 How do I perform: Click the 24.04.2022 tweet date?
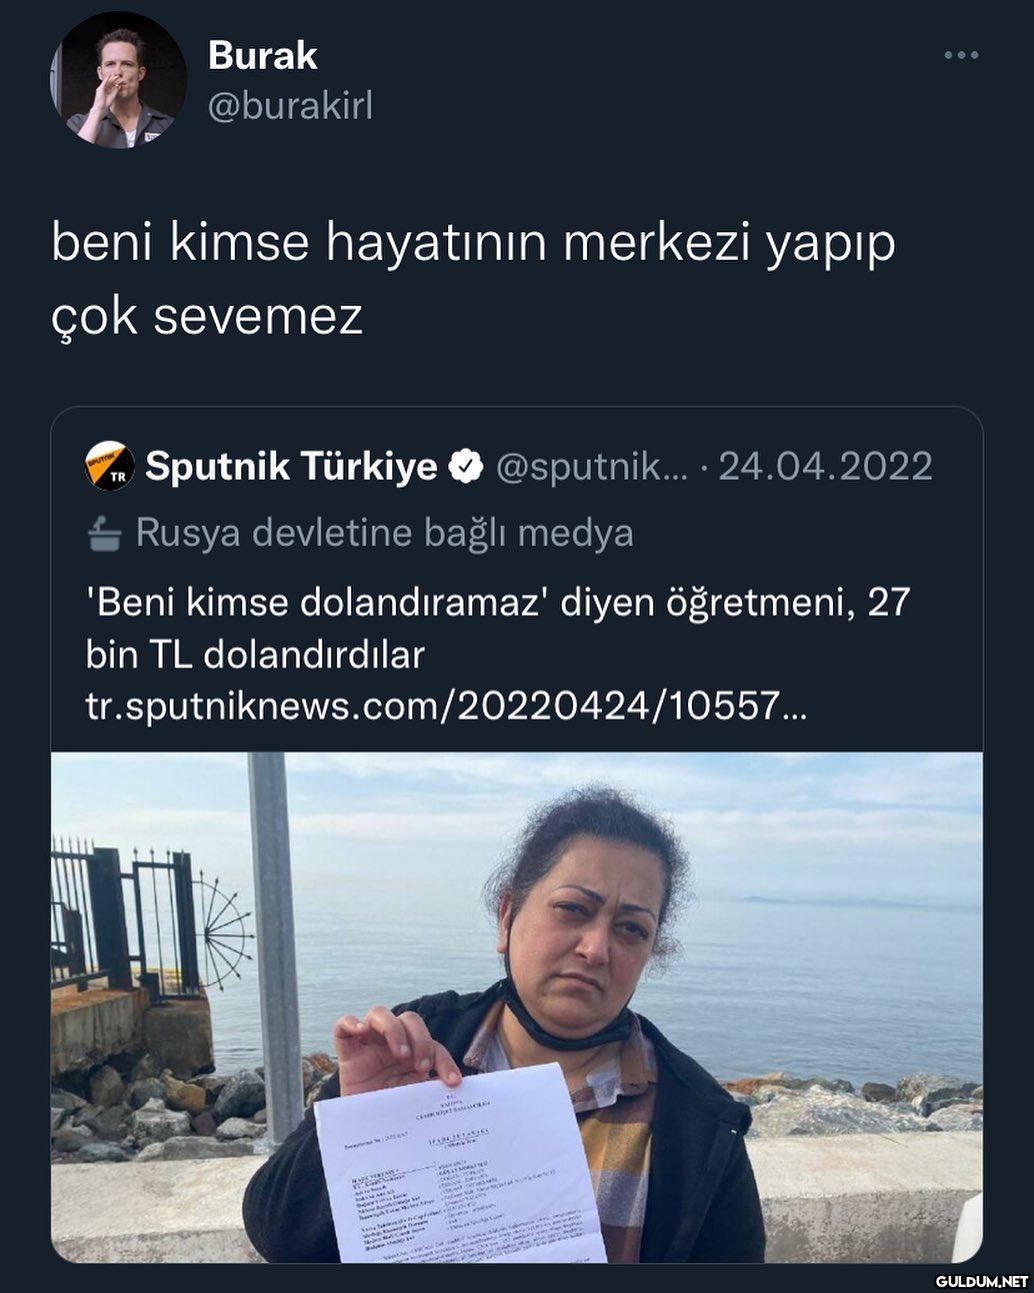(826, 466)
